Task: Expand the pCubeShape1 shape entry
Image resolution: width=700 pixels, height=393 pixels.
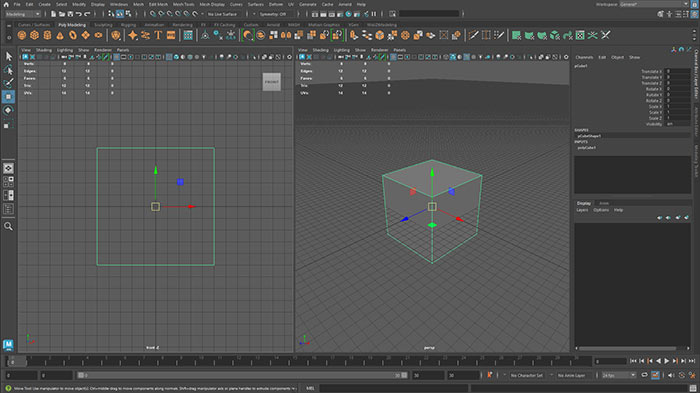Action: coord(589,136)
